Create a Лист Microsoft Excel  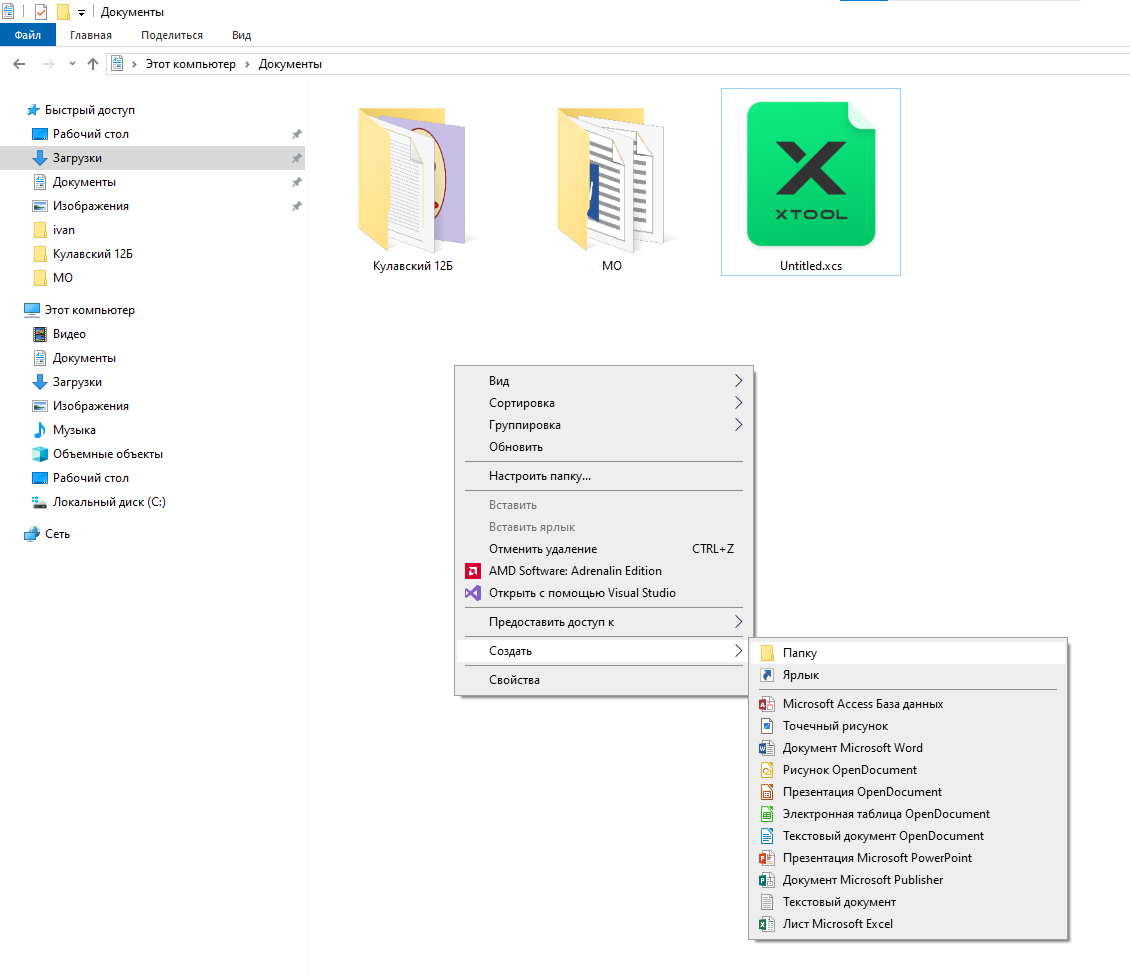(x=908, y=924)
